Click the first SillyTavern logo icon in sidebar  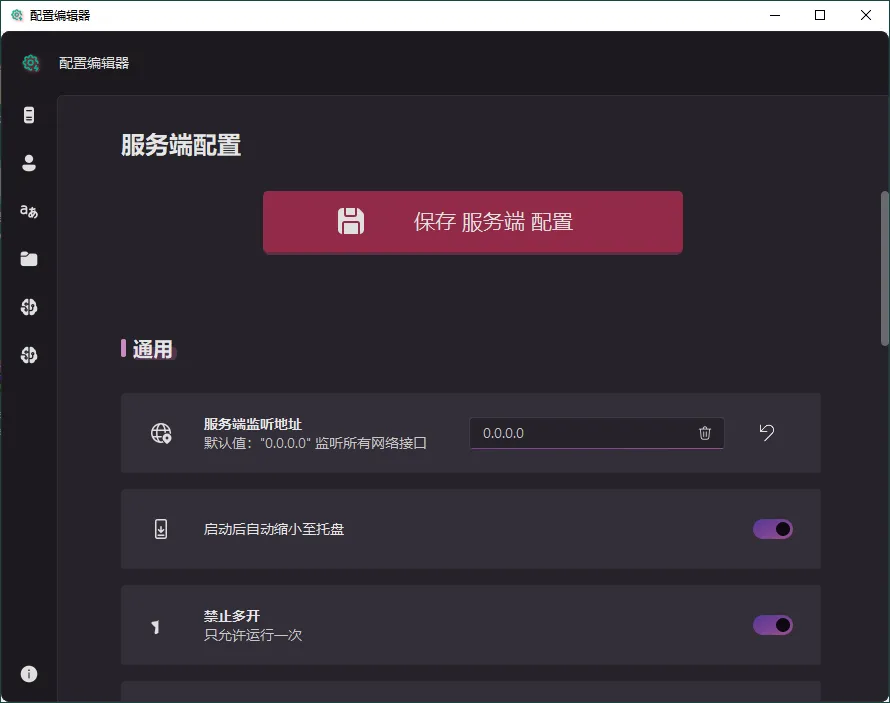(28, 307)
